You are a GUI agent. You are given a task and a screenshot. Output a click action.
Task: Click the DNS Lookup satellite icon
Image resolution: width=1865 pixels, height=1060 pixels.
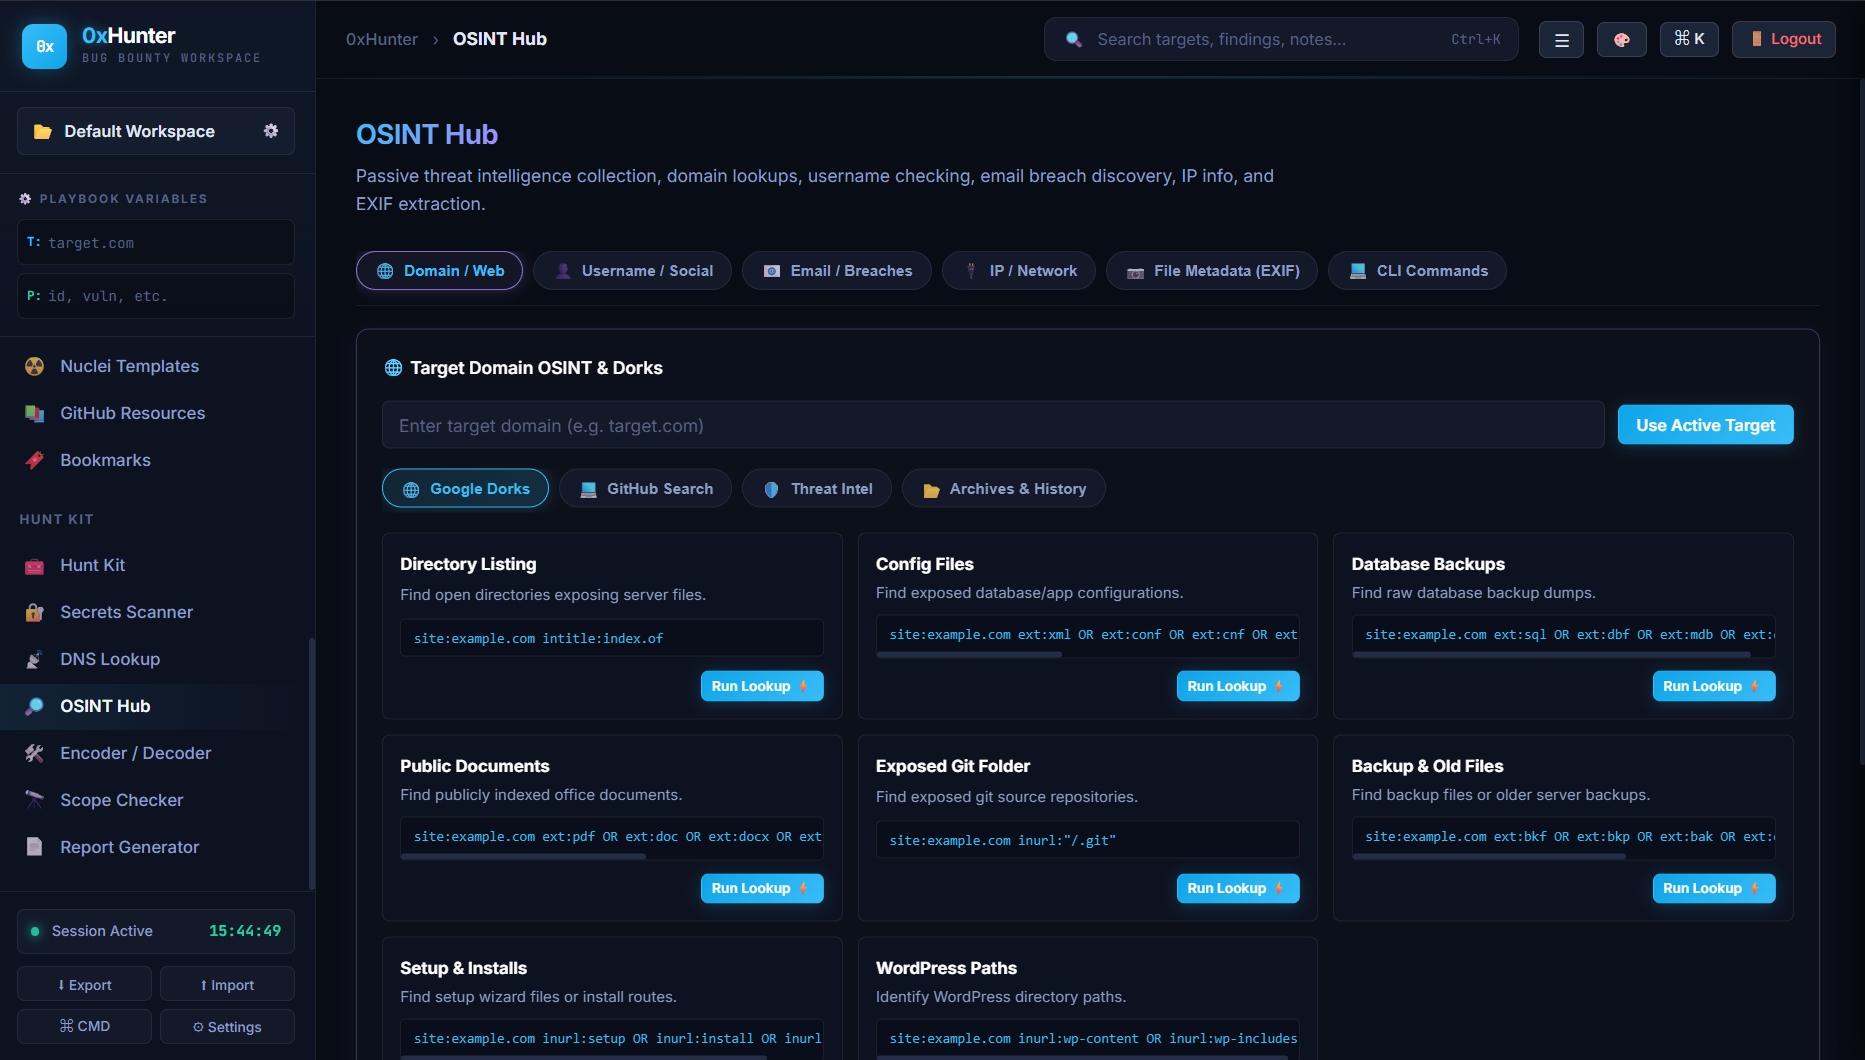coord(34,659)
